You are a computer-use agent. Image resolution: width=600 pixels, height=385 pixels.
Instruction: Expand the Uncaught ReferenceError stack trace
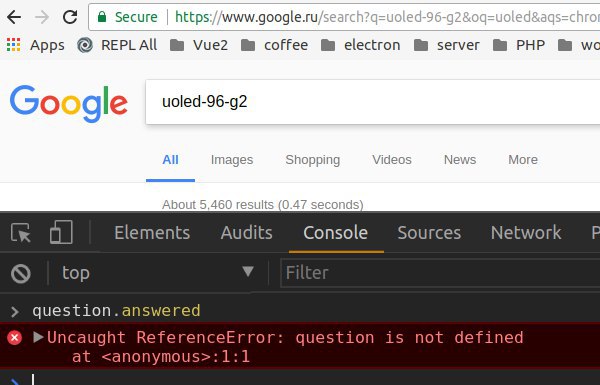(x=38, y=337)
